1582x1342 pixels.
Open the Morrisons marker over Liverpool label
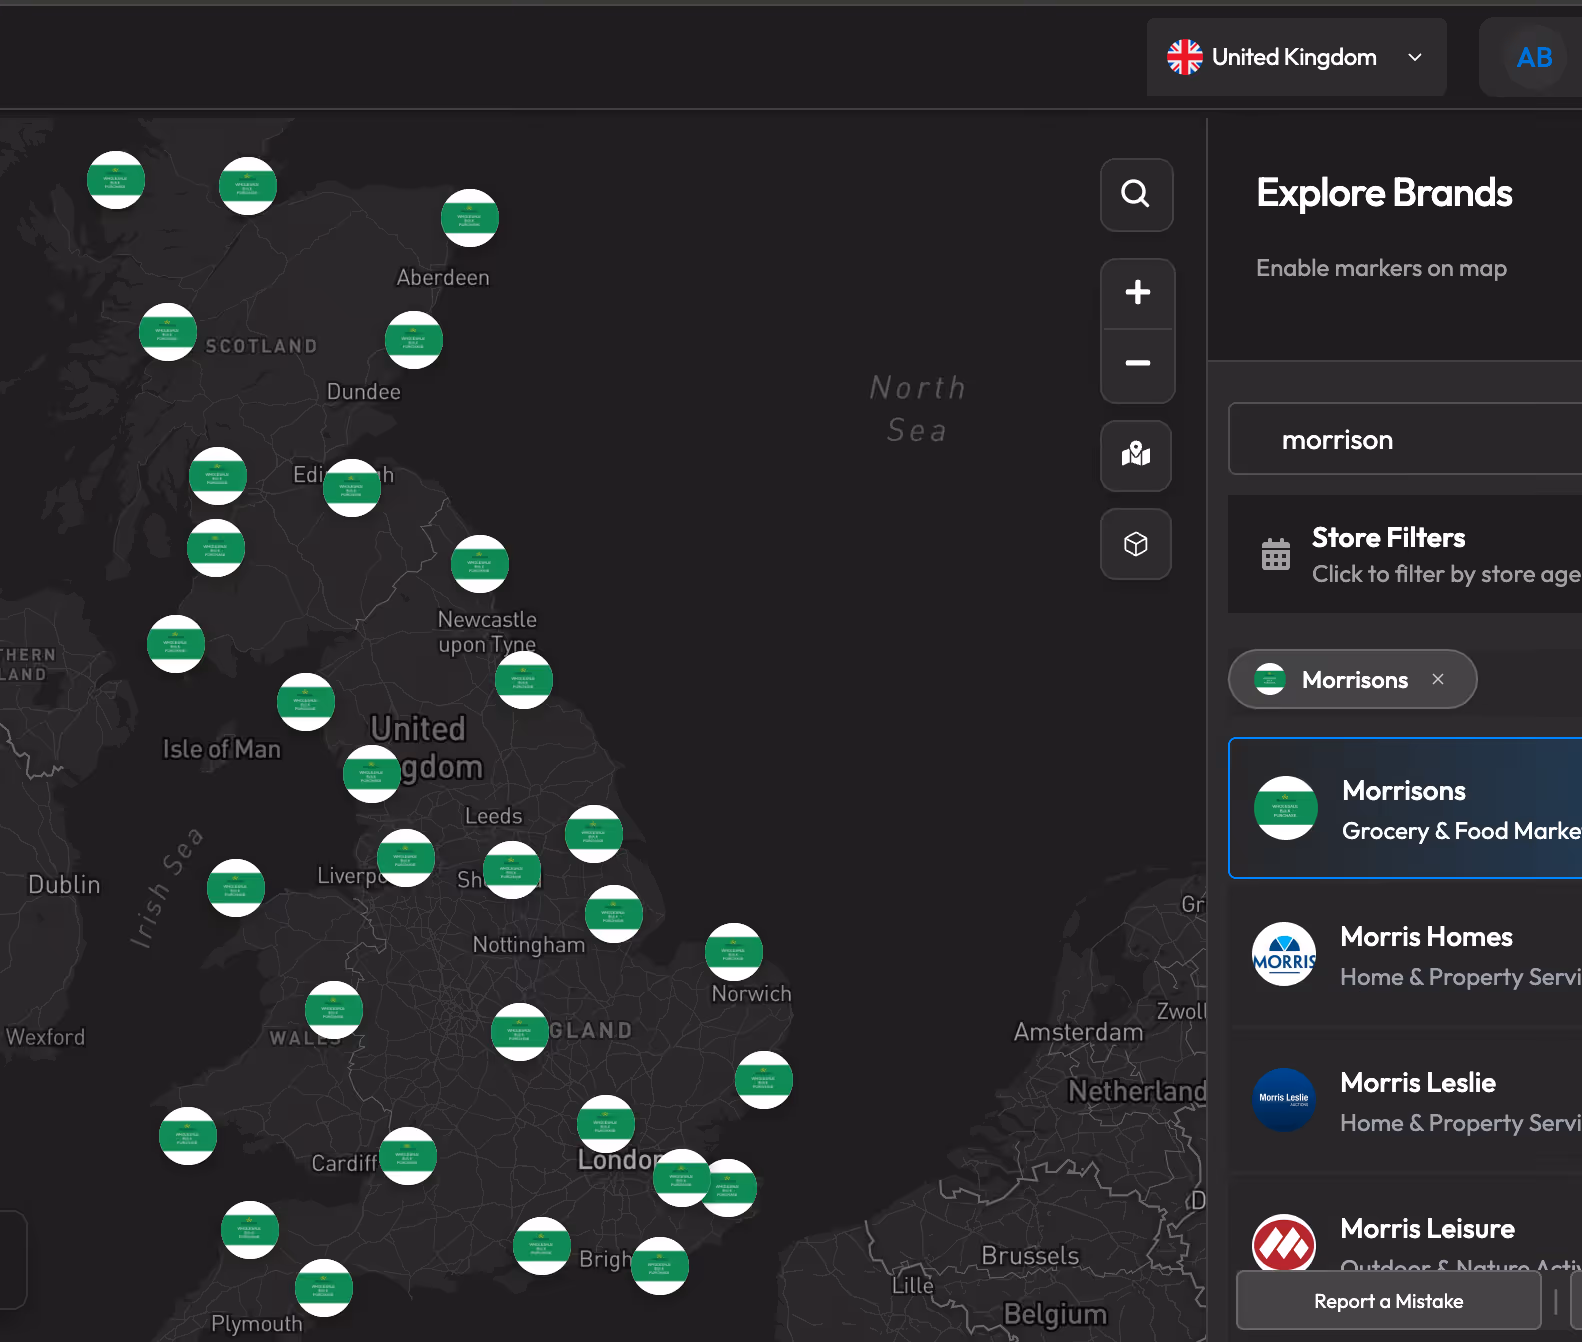(x=406, y=858)
